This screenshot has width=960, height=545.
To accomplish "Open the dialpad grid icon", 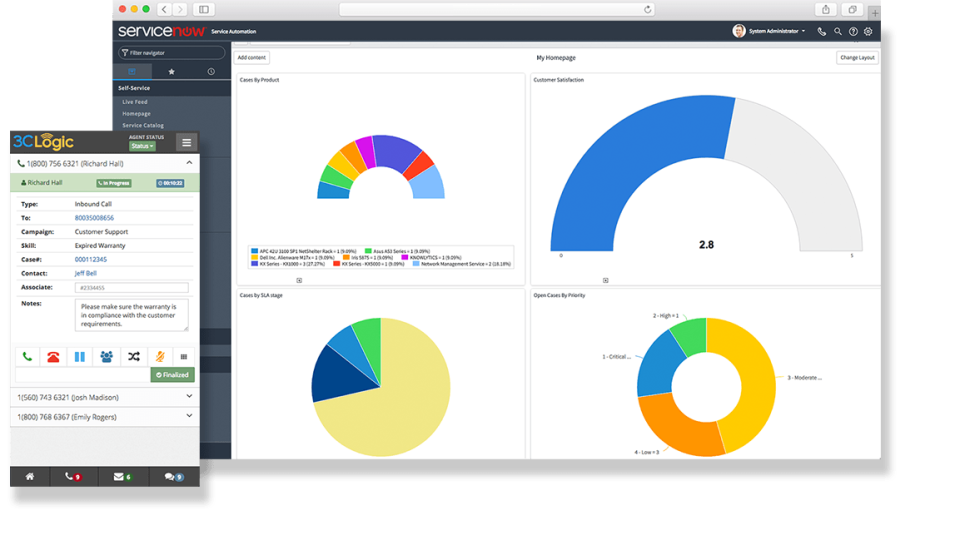I will click(x=183, y=356).
